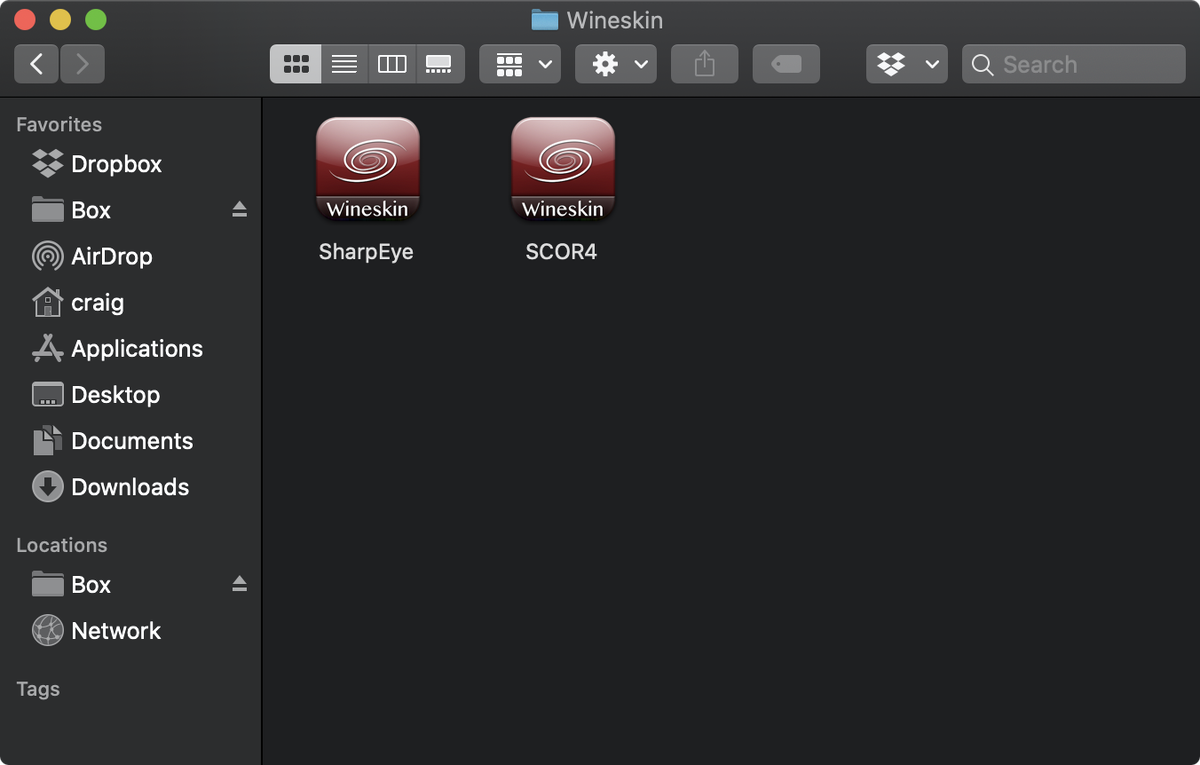Open the Dropbox toolbar dropdown
The image size is (1200, 765).
pyautogui.click(x=906, y=64)
